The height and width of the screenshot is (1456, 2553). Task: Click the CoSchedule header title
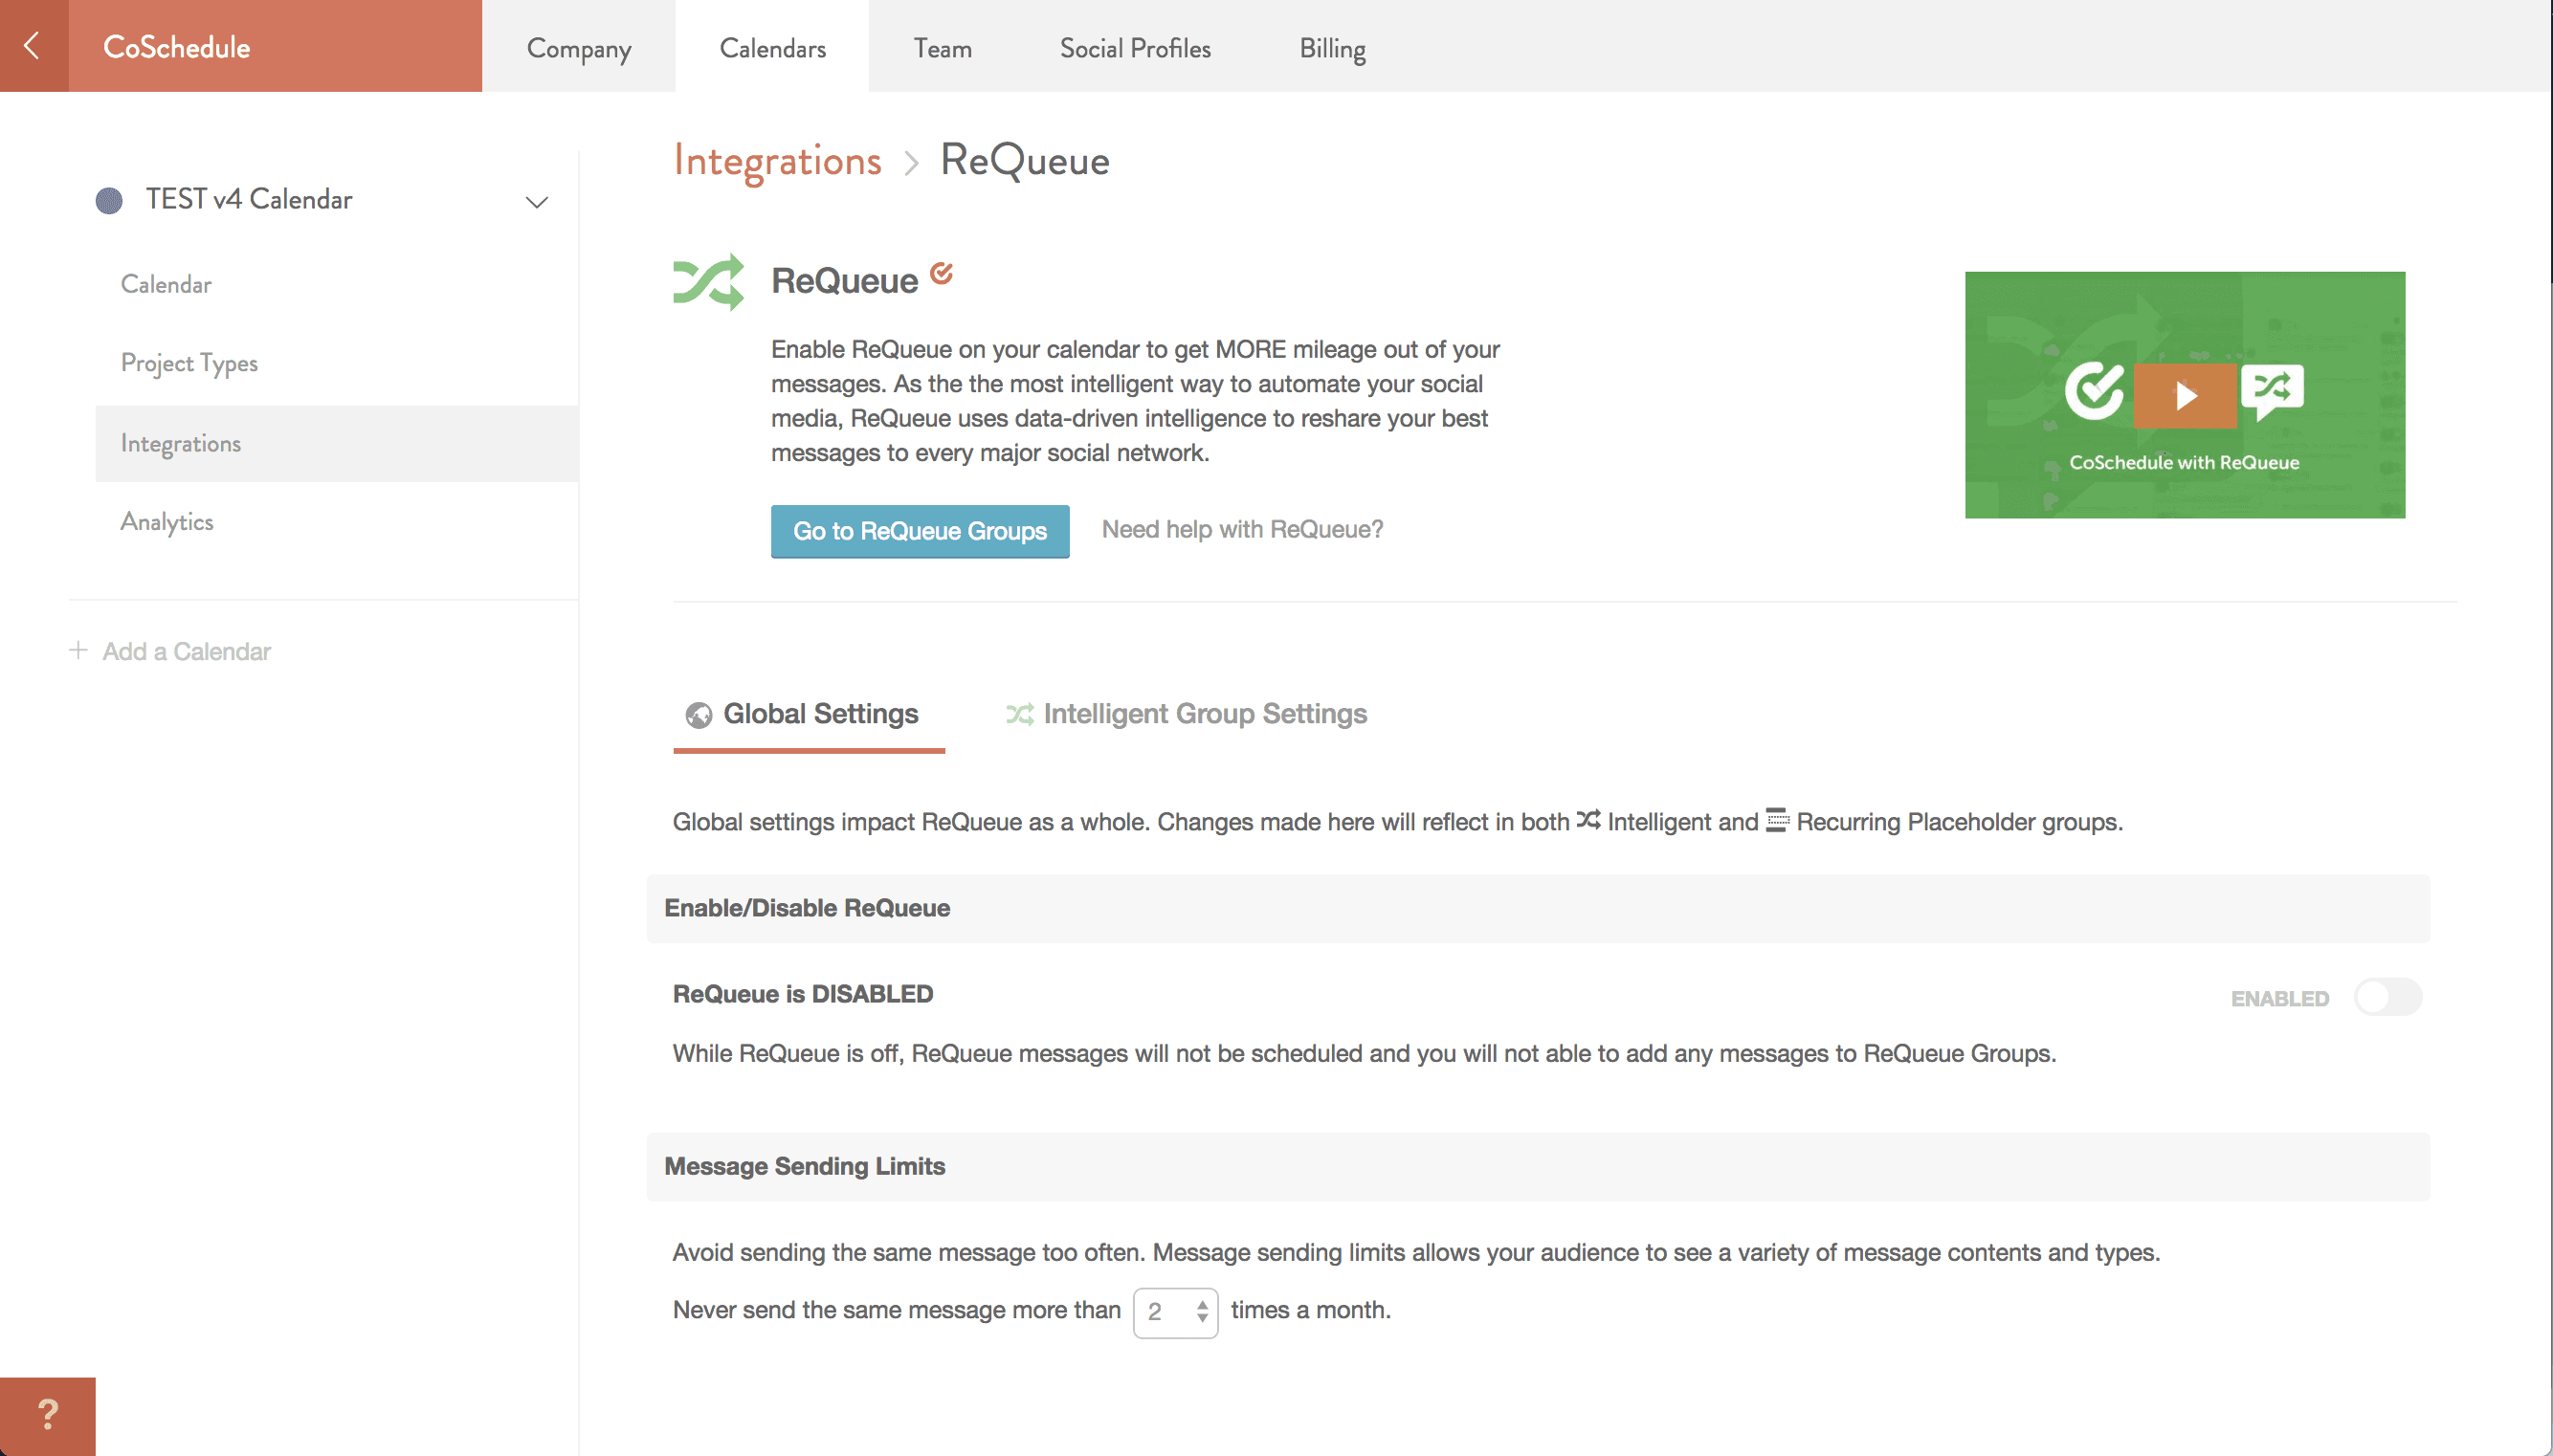point(176,47)
